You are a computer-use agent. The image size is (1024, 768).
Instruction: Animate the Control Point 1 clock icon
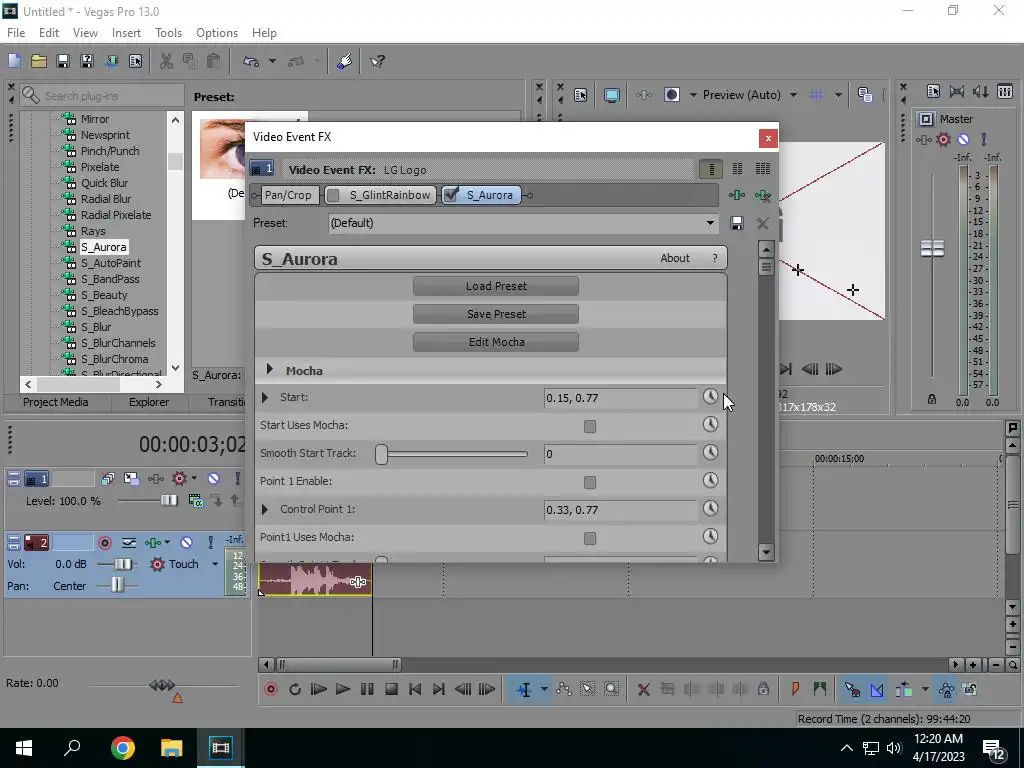(x=710, y=509)
